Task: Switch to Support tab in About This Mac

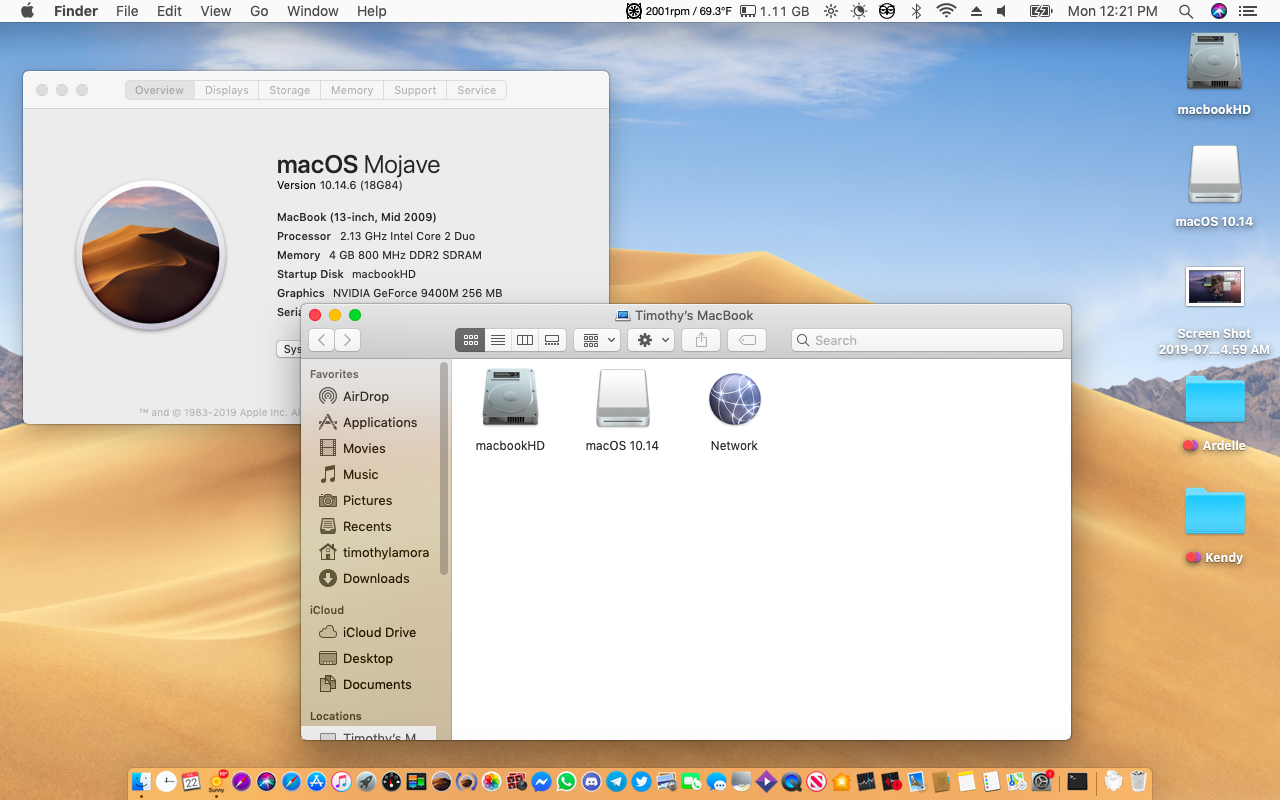Action: coord(415,90)
